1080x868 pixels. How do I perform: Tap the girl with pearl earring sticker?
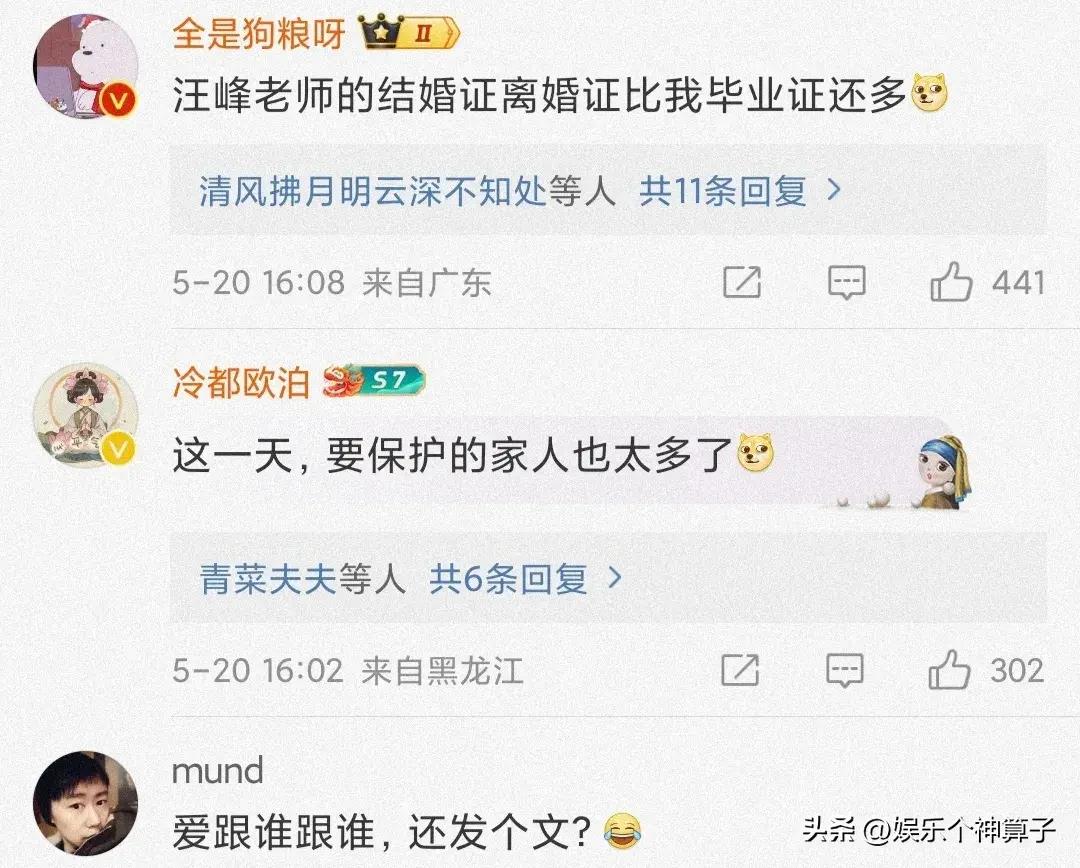pos(942,472)
